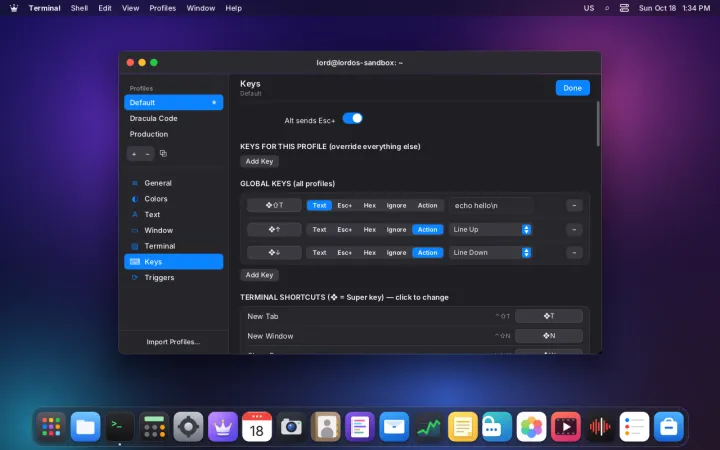Select Ignore mode for Line Up row
The height and width of the screenshot is (450, 720).
pyautogui.click(x=396, y=230)
